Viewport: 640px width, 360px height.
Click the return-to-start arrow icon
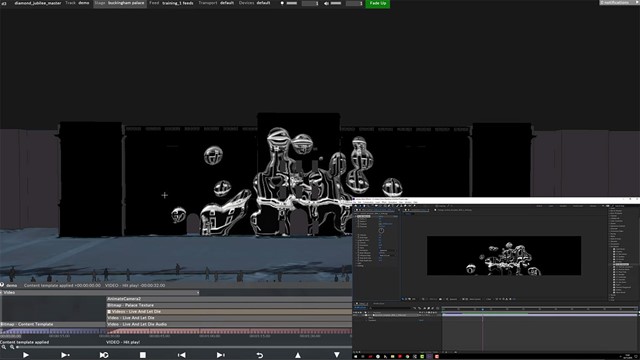(x=260, y=355)
